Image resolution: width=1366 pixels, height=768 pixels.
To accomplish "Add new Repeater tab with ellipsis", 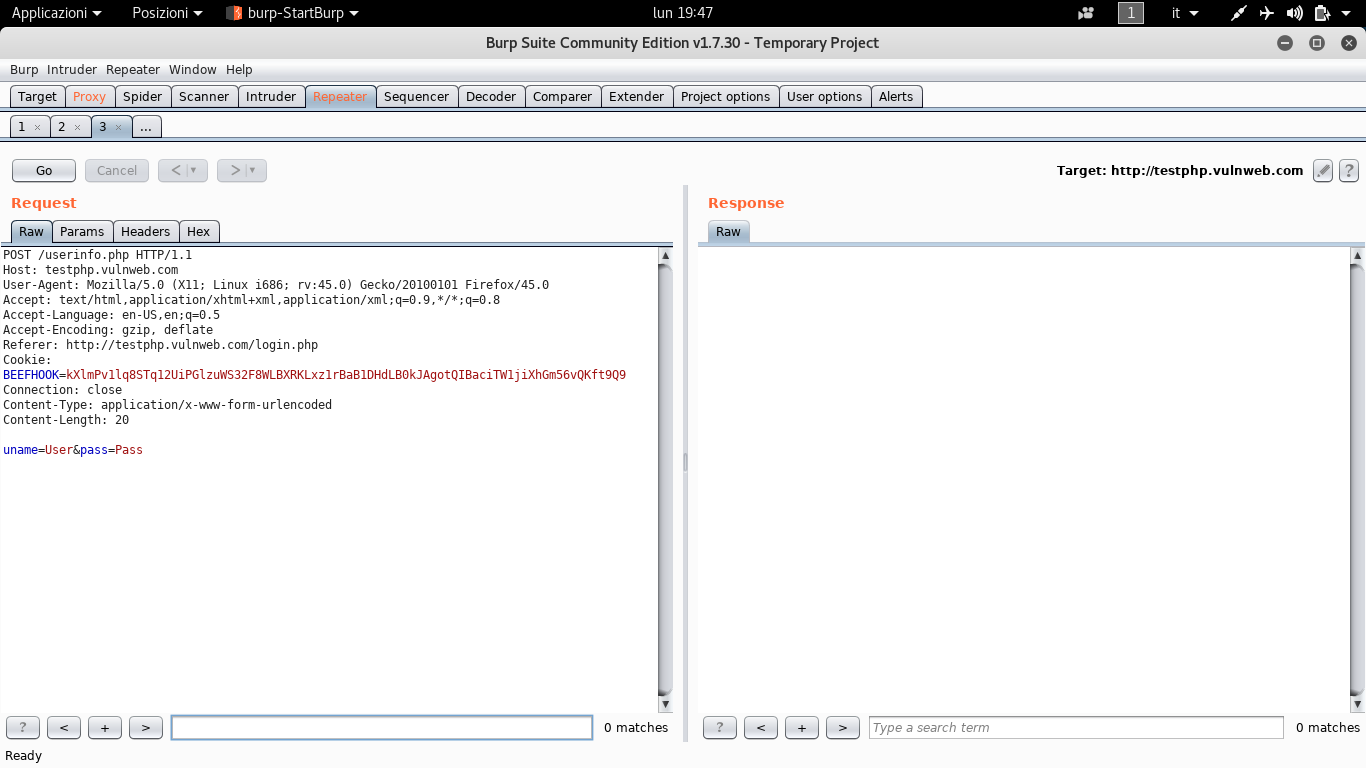I will coord(146,127).
